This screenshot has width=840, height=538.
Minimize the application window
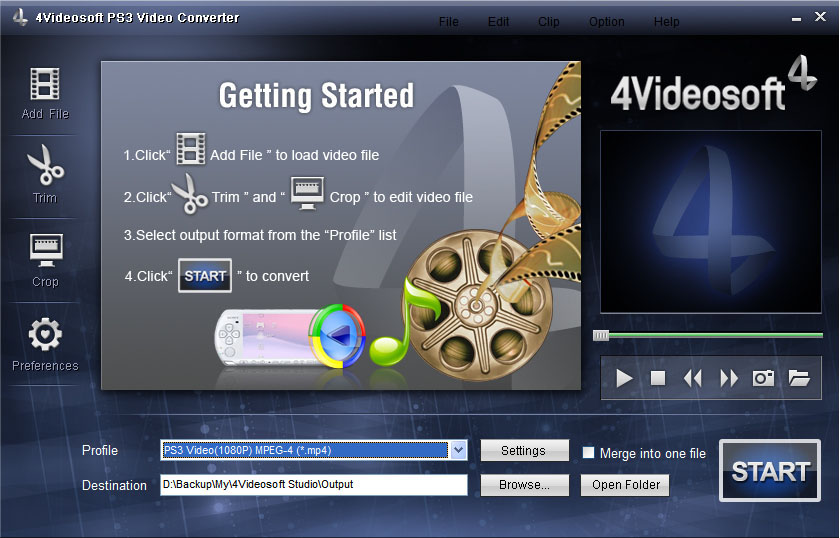(x=797, y=19)
